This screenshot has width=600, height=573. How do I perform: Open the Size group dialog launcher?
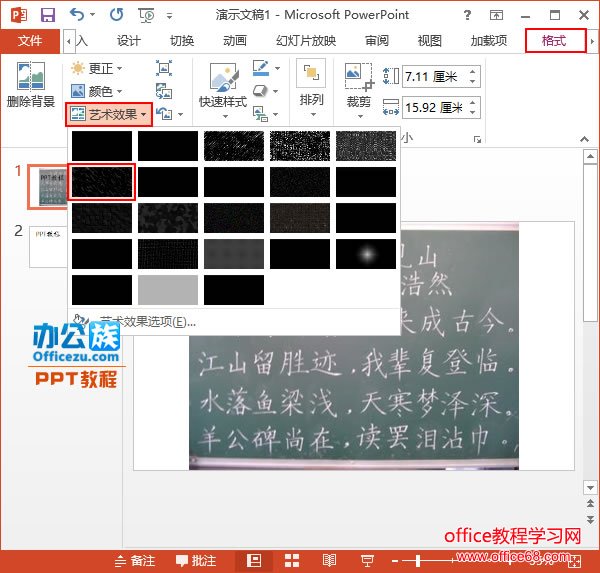(477, 139)
